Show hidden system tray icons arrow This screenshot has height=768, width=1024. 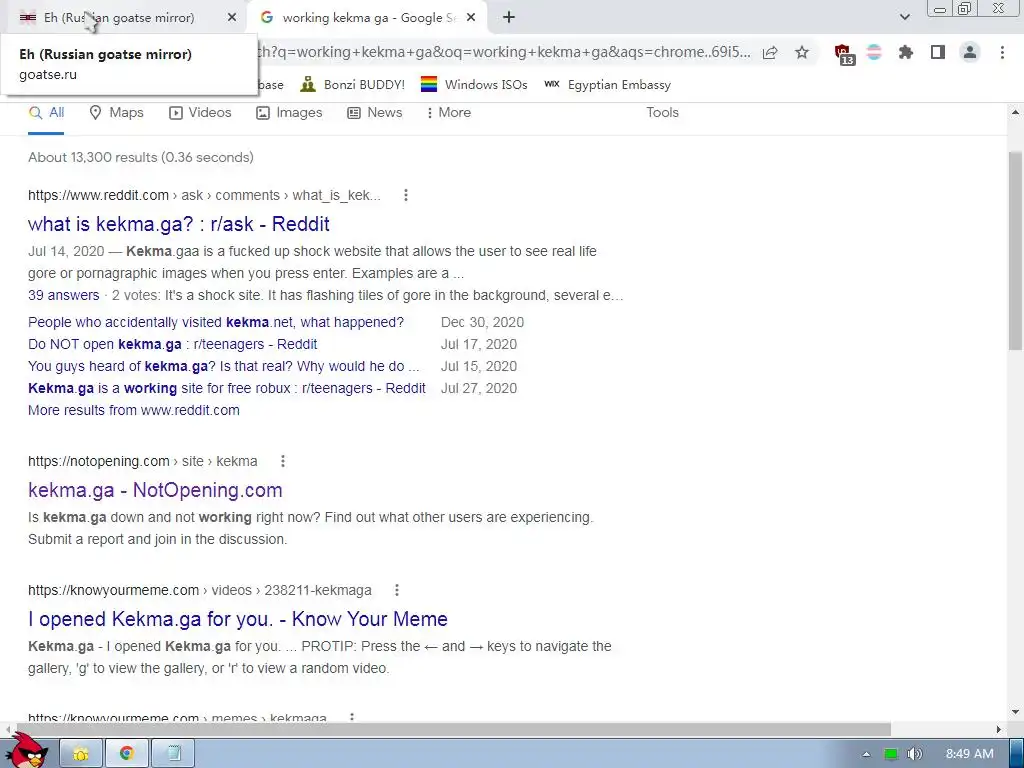click(867, 754)
